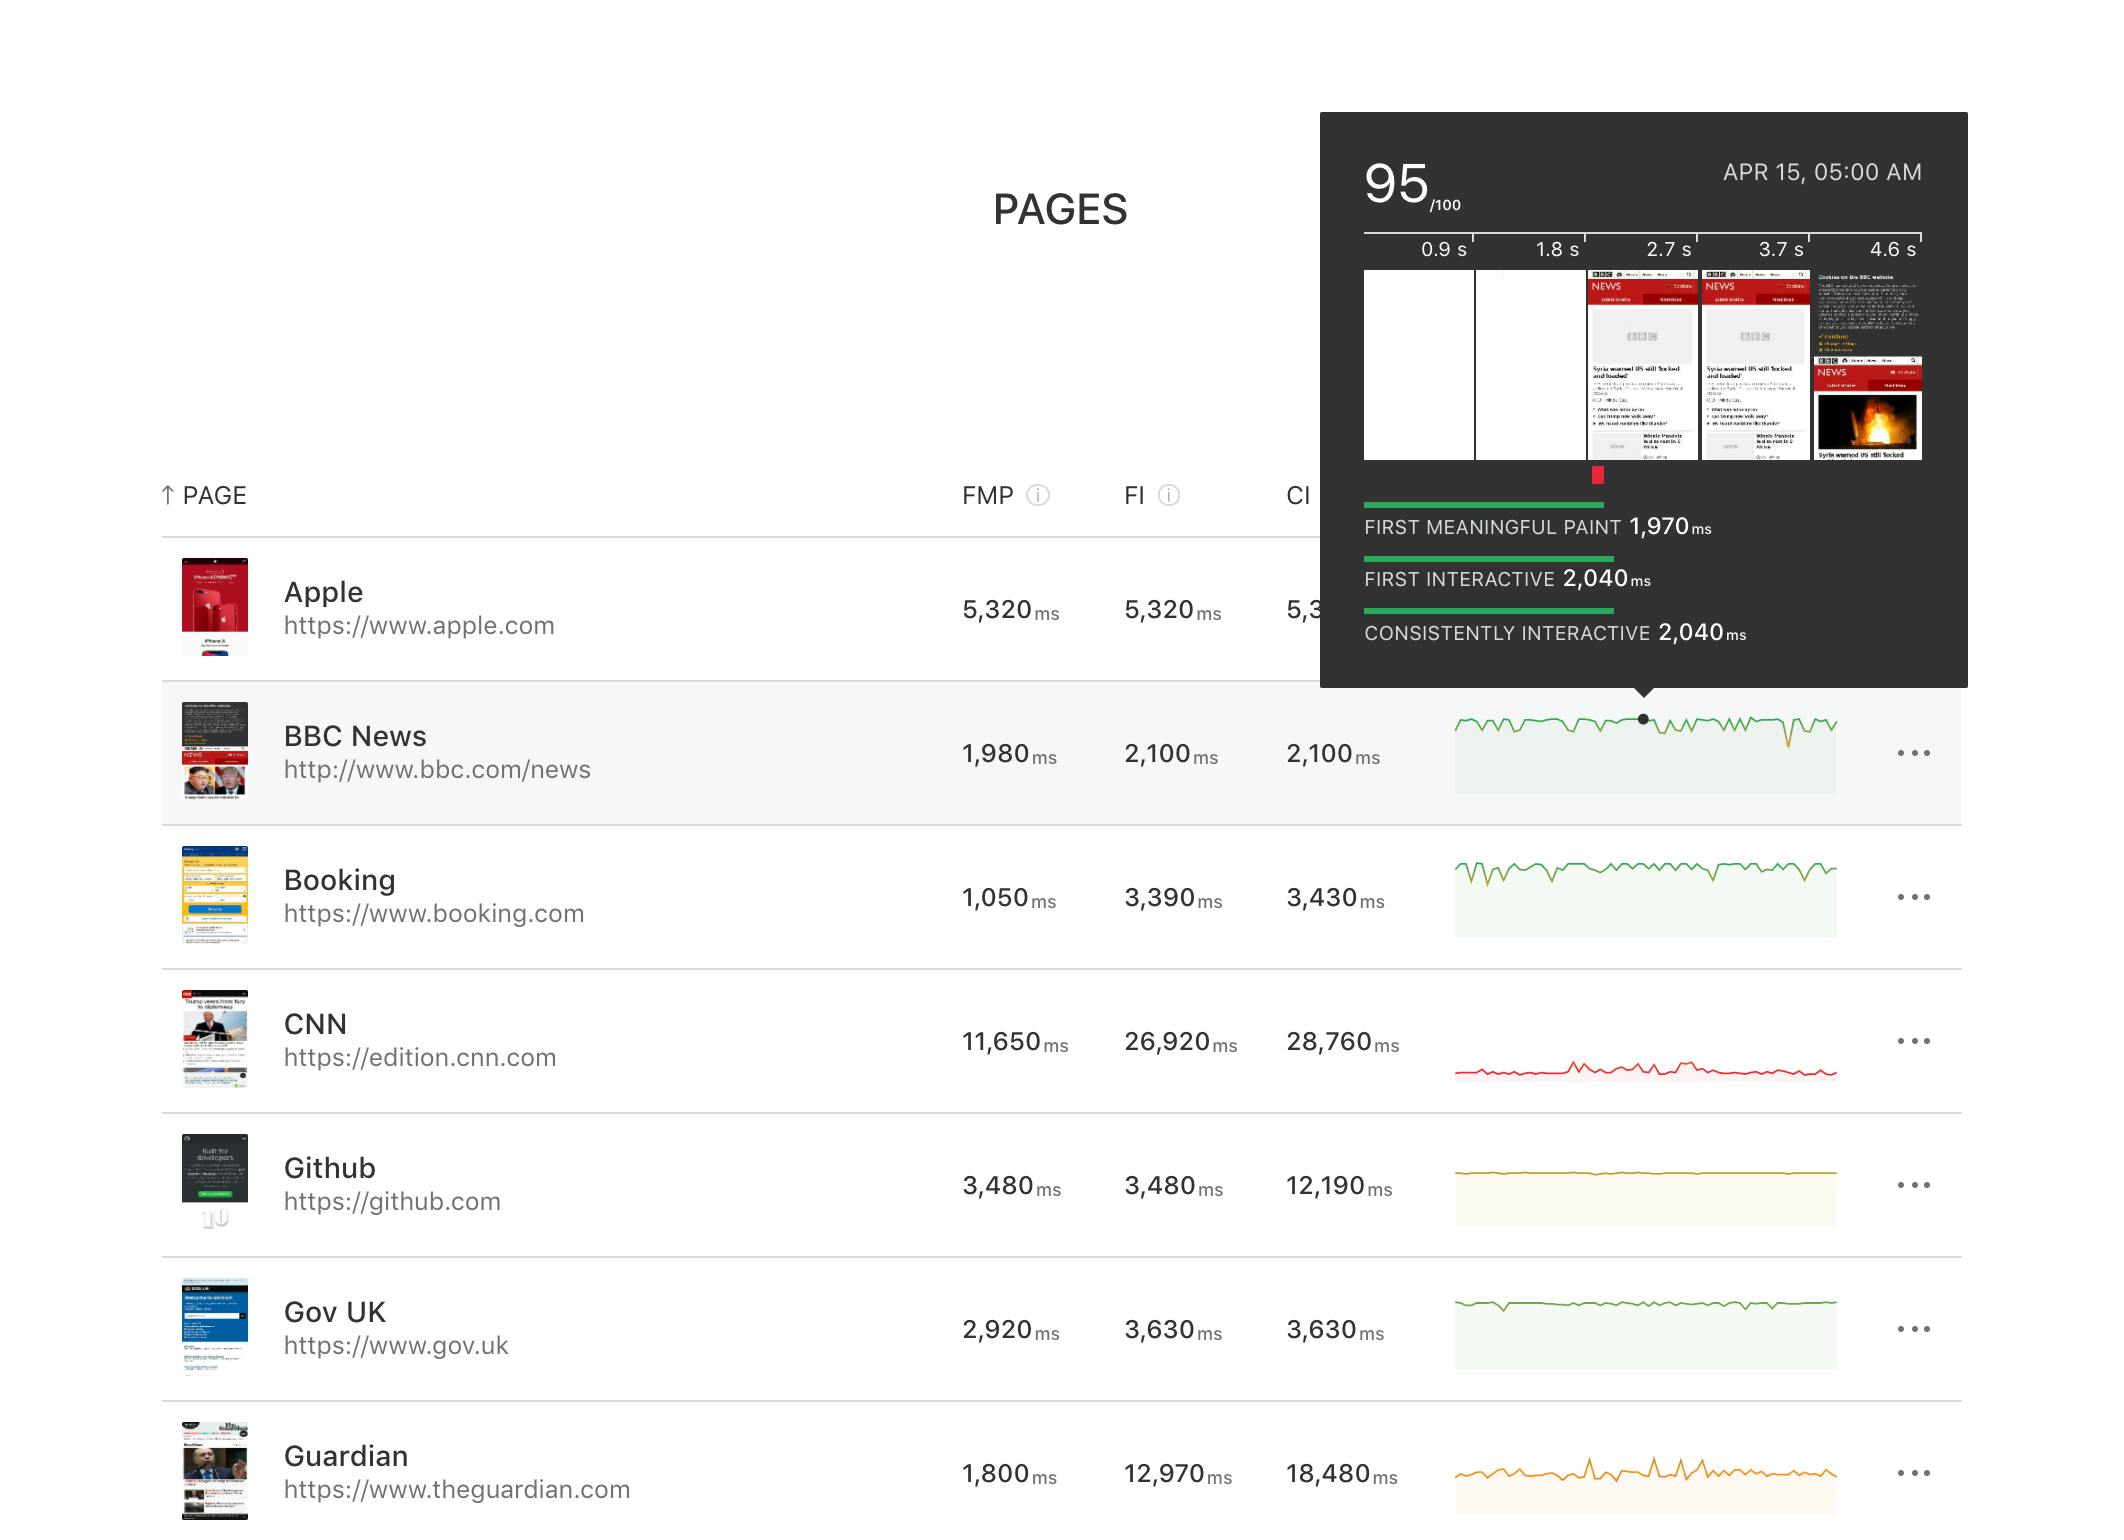
Task: Click Github's 12,190 ms CI value
Action: (x=1339, y=1186)
